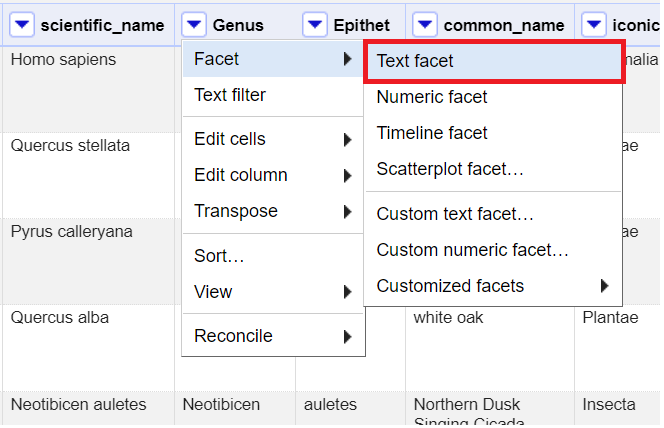Choose Facet in the Genus column menu
The height and width of the screenshot is (428, 664).
(x=273, y=59)
